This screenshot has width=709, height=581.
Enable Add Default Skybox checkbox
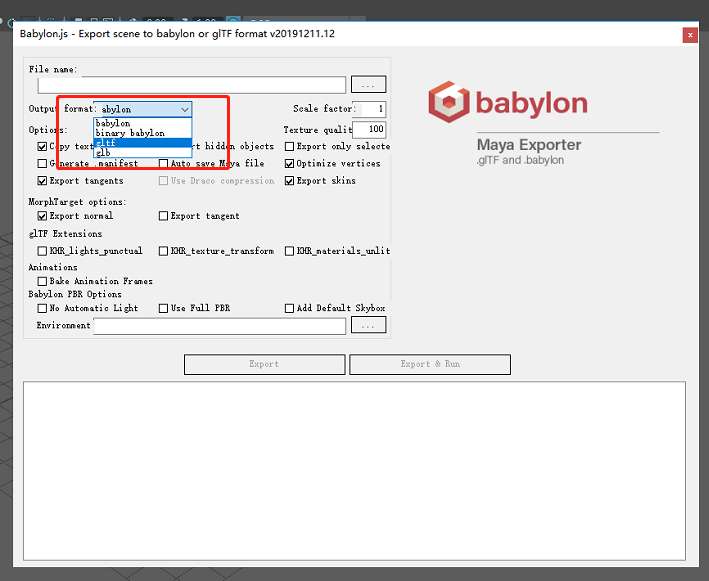pyautogui.click(x=289, y=308)
